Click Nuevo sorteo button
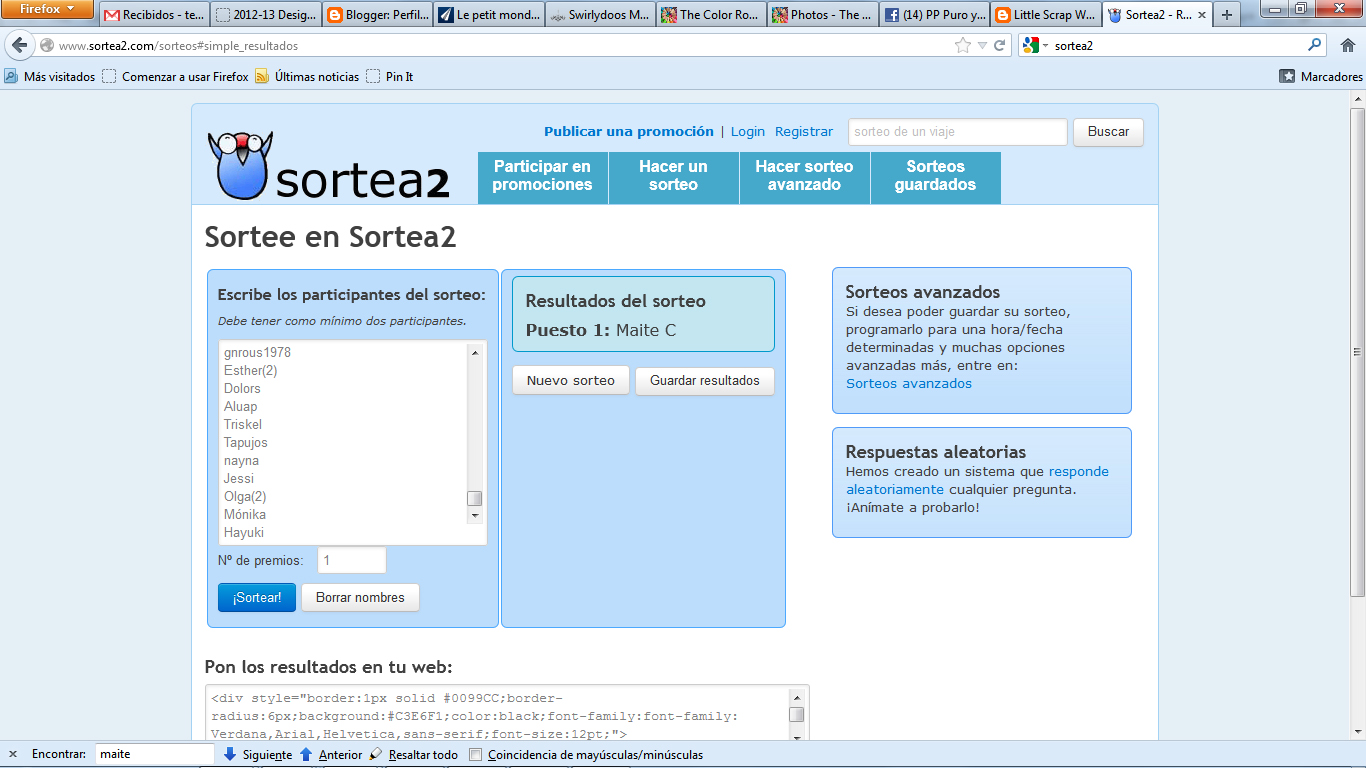Image resolution: width=1366 pixels, height=768 pixels. click(x=571, y=380)
